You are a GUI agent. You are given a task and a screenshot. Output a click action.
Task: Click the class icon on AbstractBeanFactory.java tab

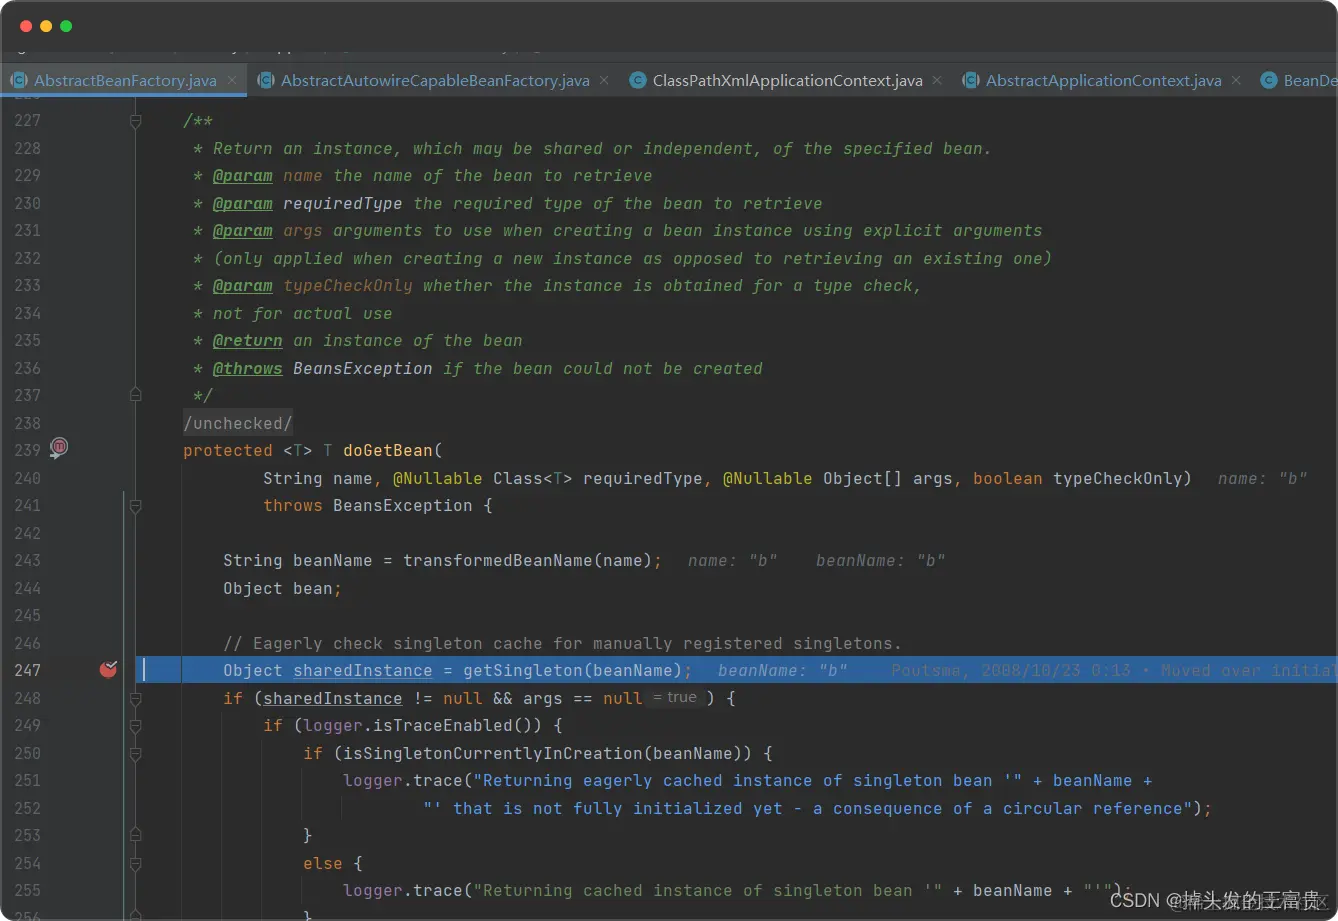18,81
